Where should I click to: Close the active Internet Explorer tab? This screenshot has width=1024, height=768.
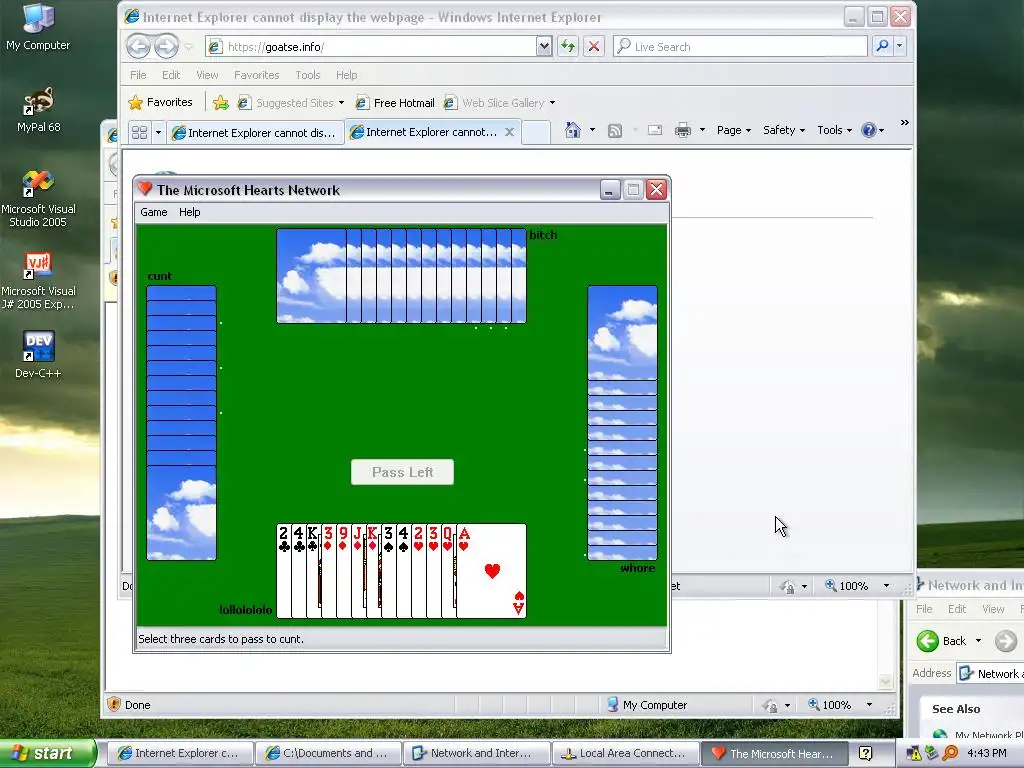pyautogui.click(x=509, y=132)
